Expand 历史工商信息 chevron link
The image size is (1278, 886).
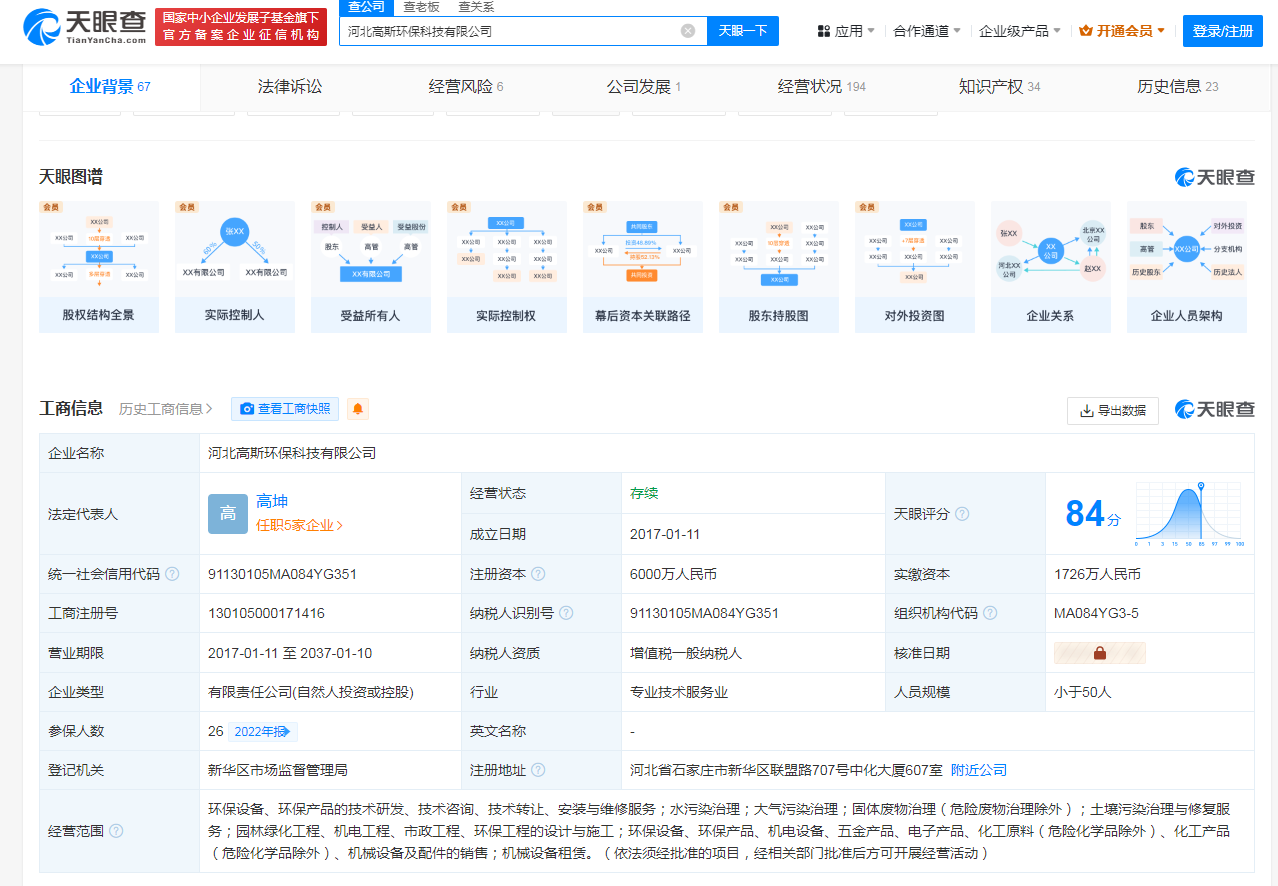pyautogui.click(x=166, y=409)
